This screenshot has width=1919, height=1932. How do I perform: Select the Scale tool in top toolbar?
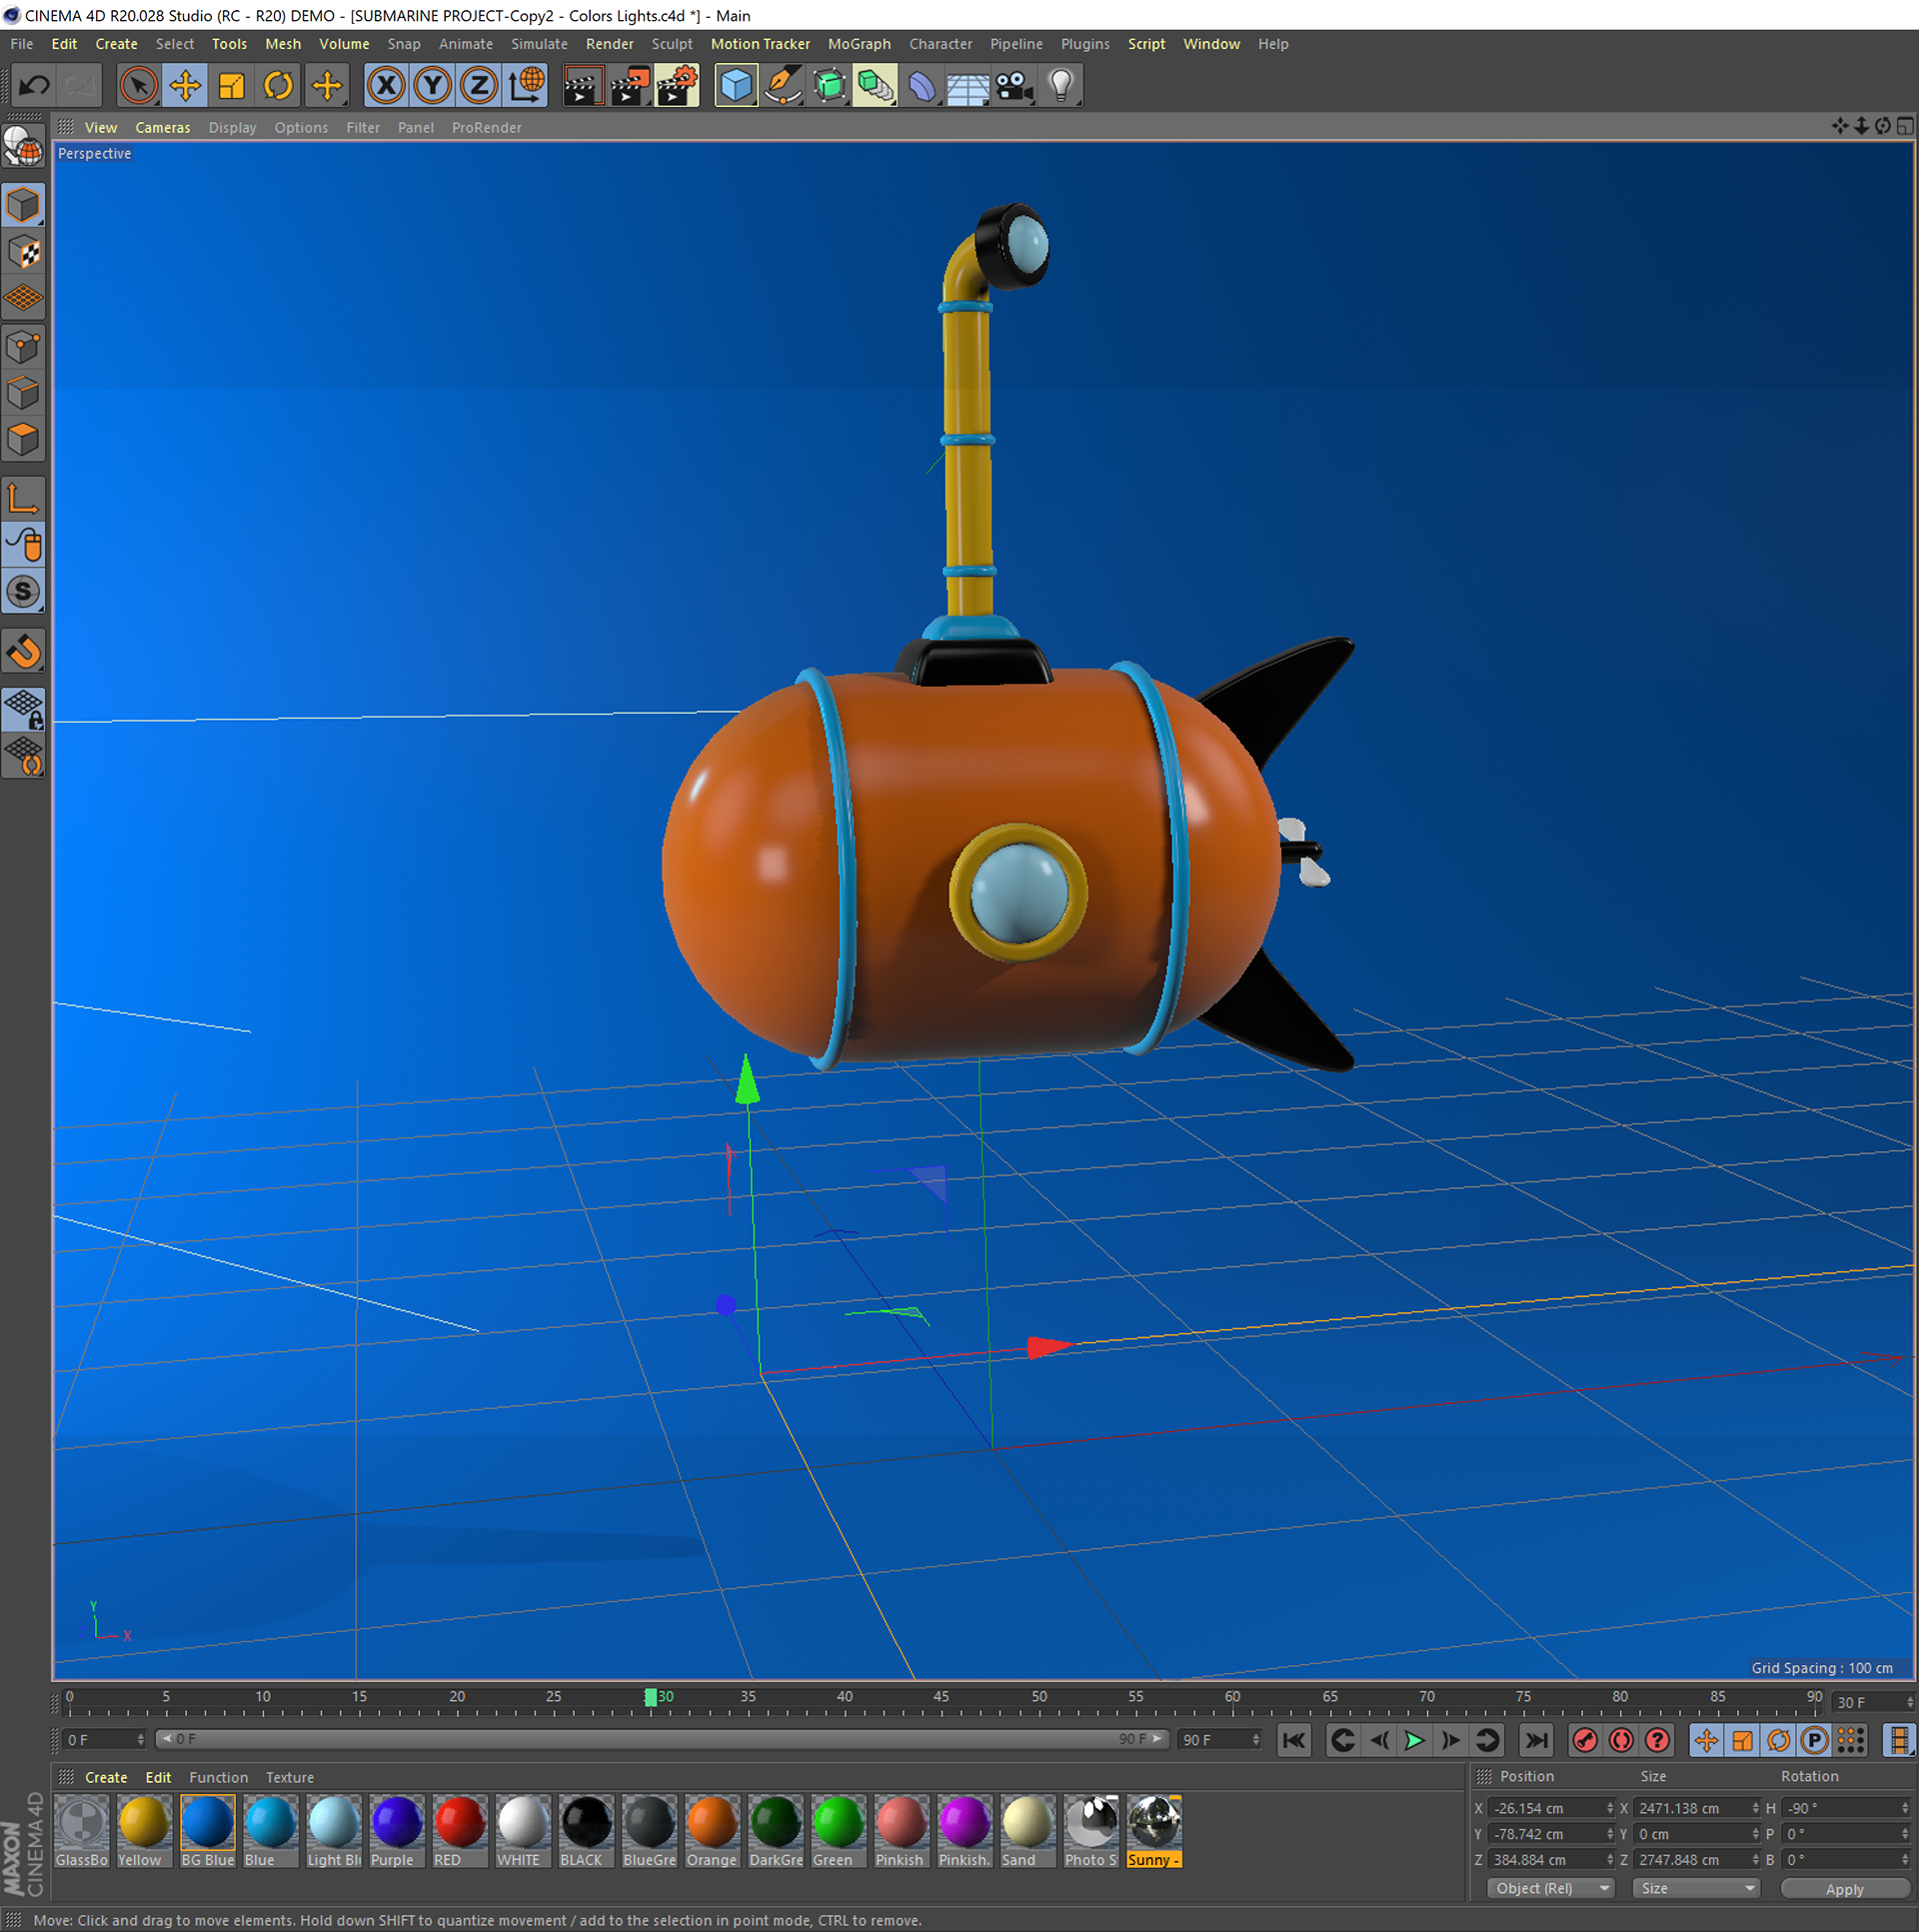point(231,86)
